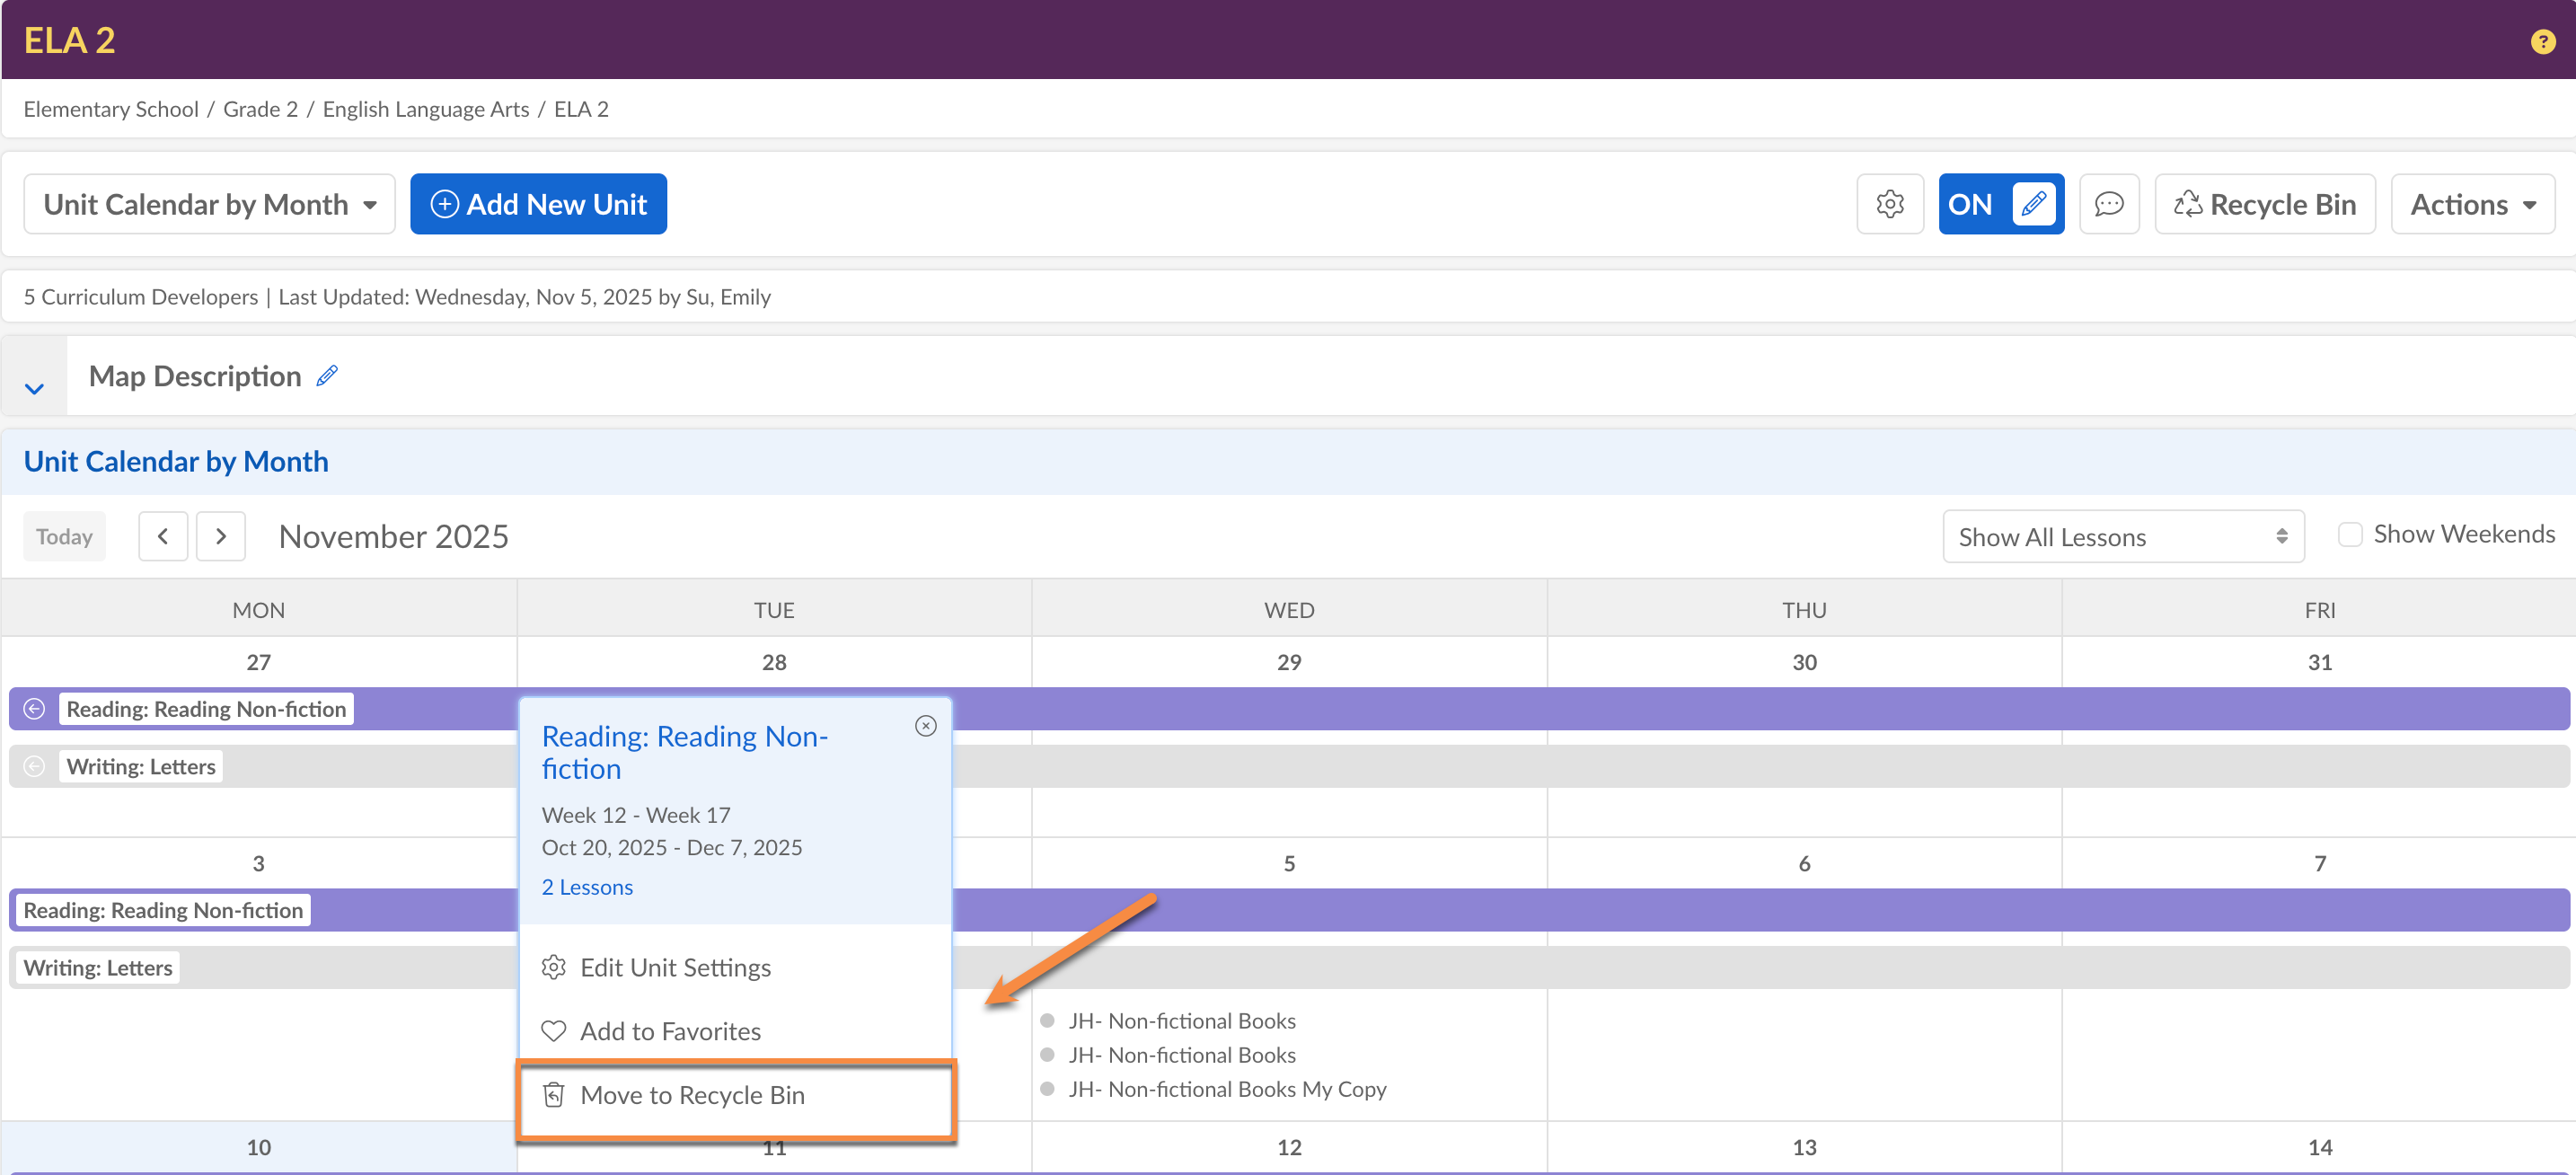Click the back arrow on Reading Non-fiction bar
Screen dimensions: 2576x1175
pyautogui.click(x=34, y=709)
